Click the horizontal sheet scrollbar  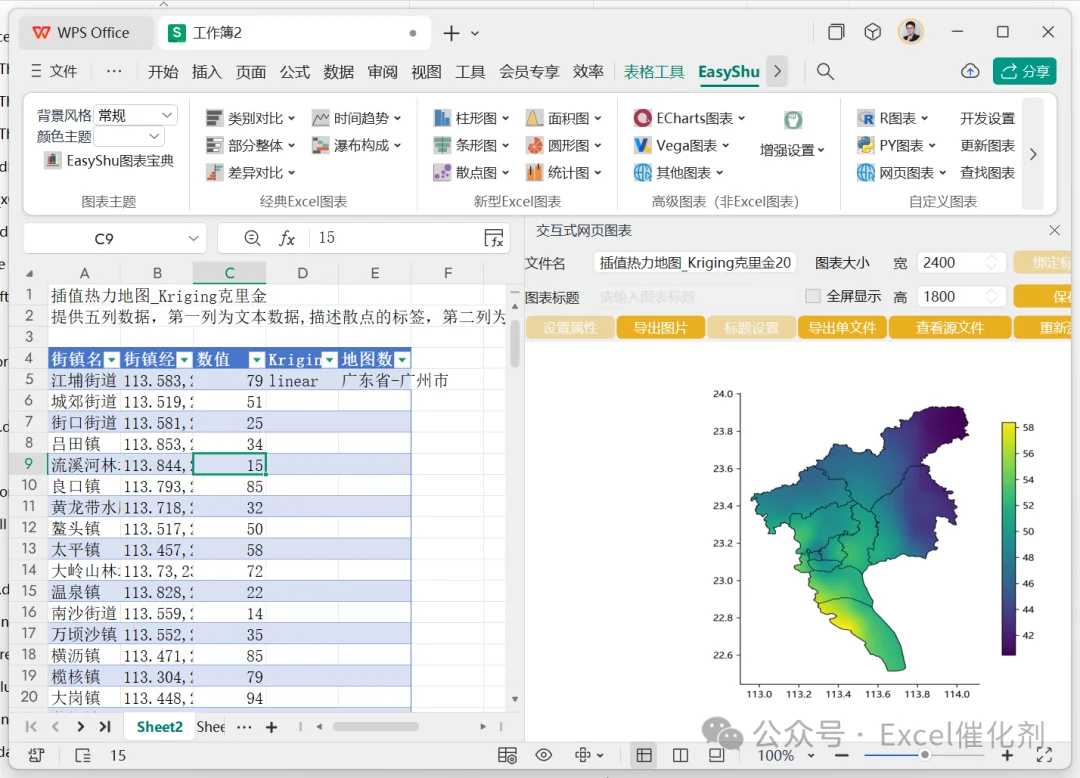(x=376, y=726)
